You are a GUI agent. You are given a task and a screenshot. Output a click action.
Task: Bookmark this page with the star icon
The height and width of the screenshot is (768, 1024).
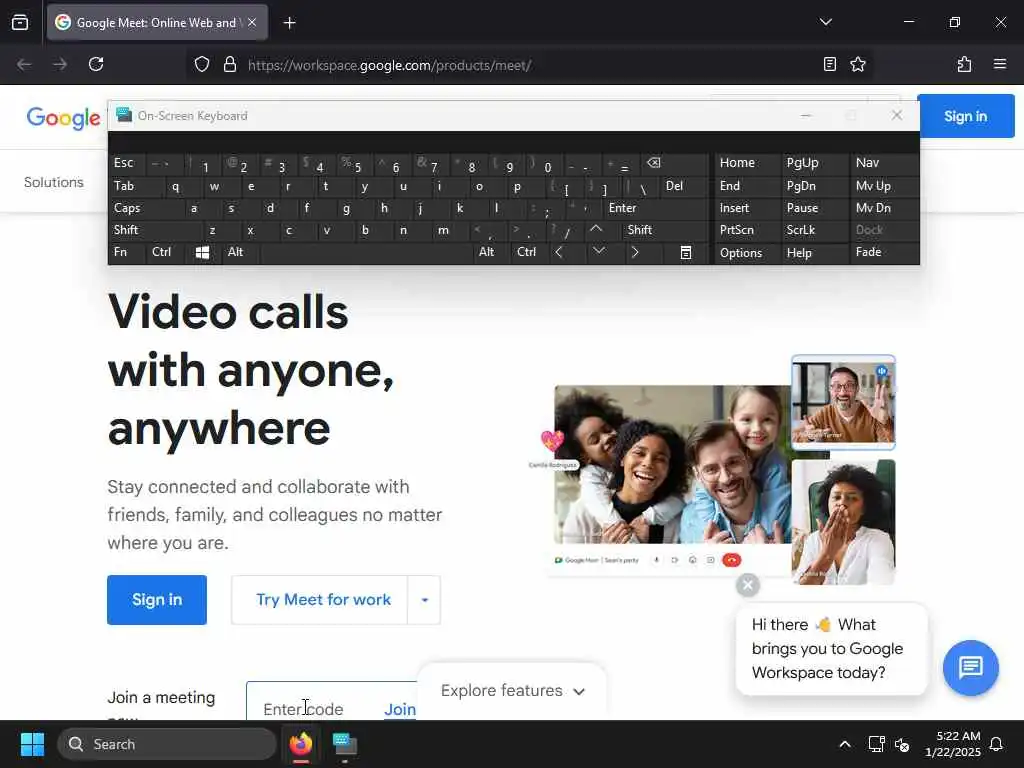857,64
